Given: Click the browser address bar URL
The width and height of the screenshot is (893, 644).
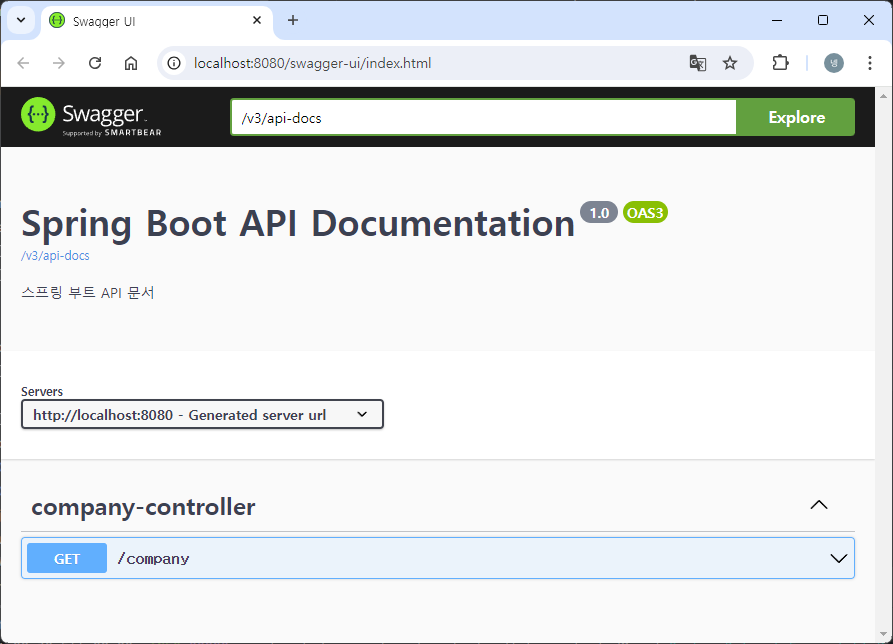Looking at the screenshot, I should tap(312, 63).
